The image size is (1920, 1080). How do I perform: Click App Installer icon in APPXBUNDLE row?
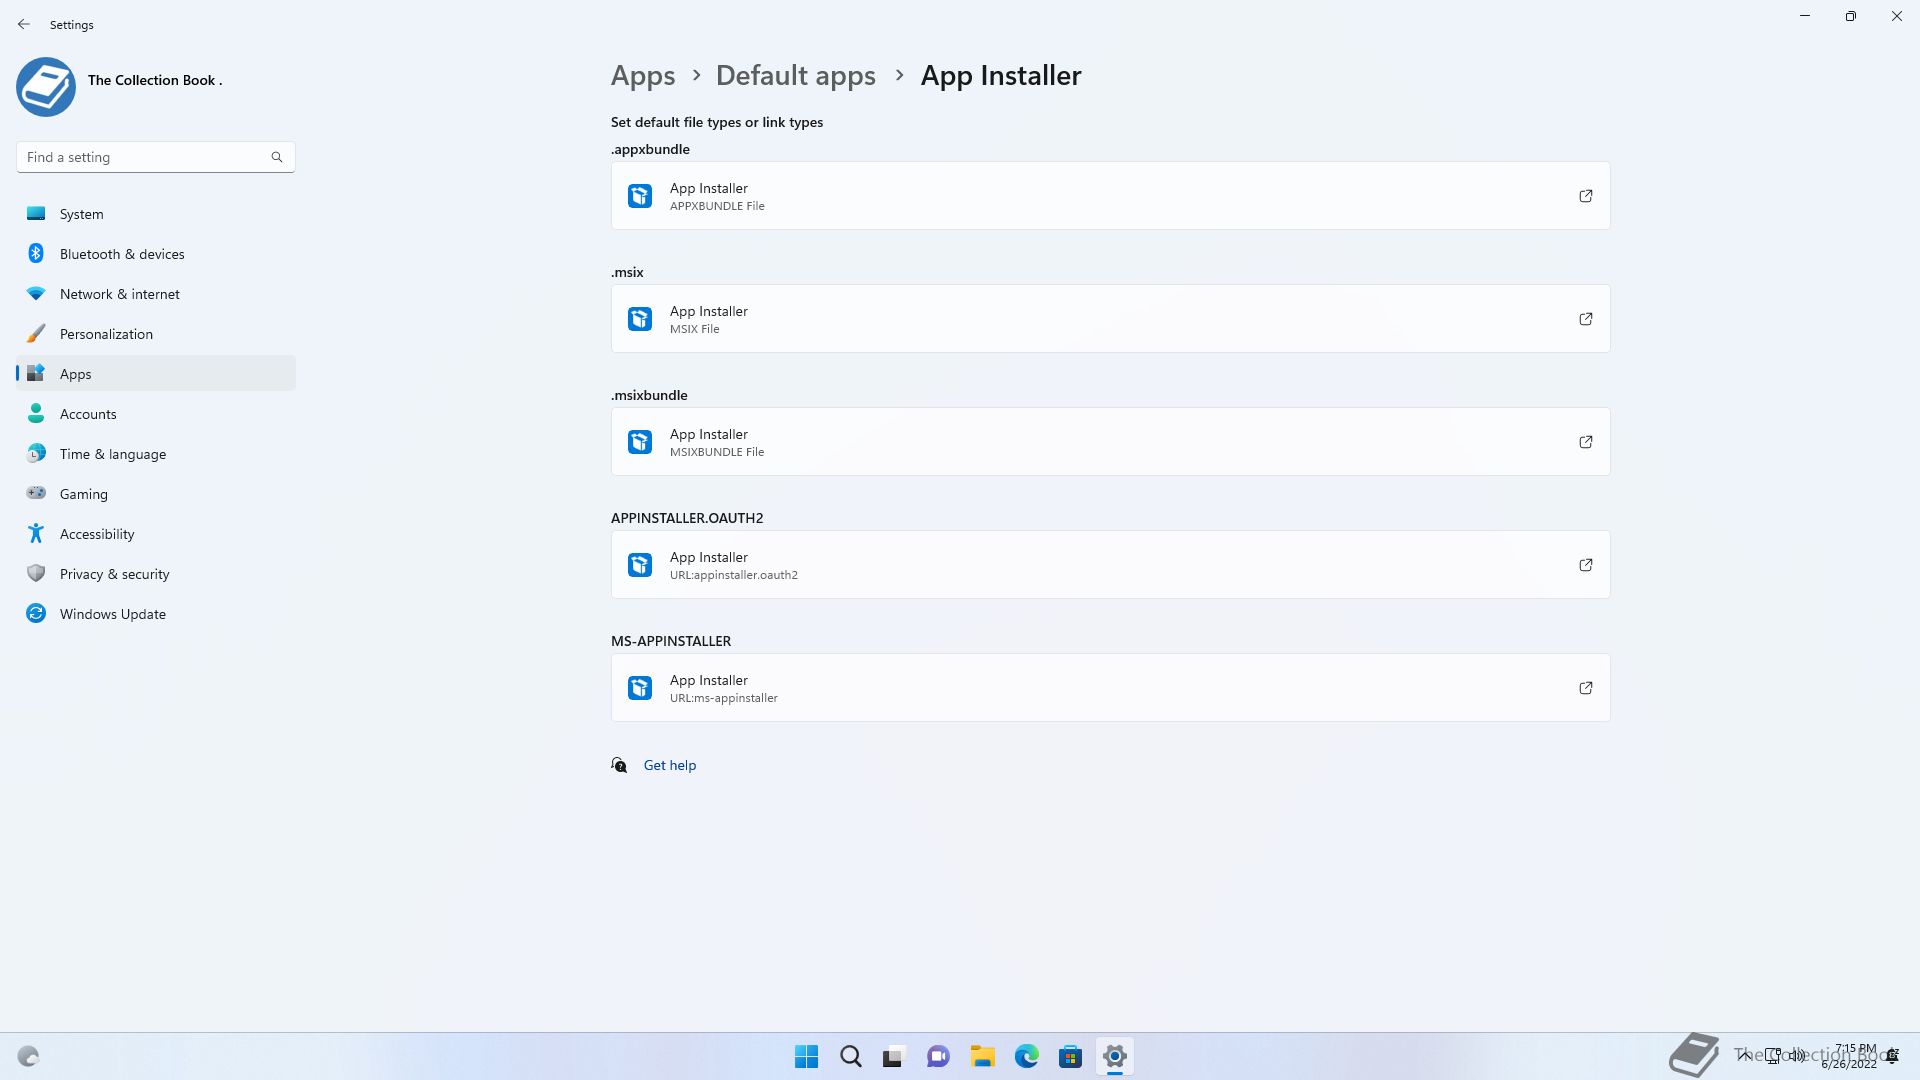pos(640,196)
